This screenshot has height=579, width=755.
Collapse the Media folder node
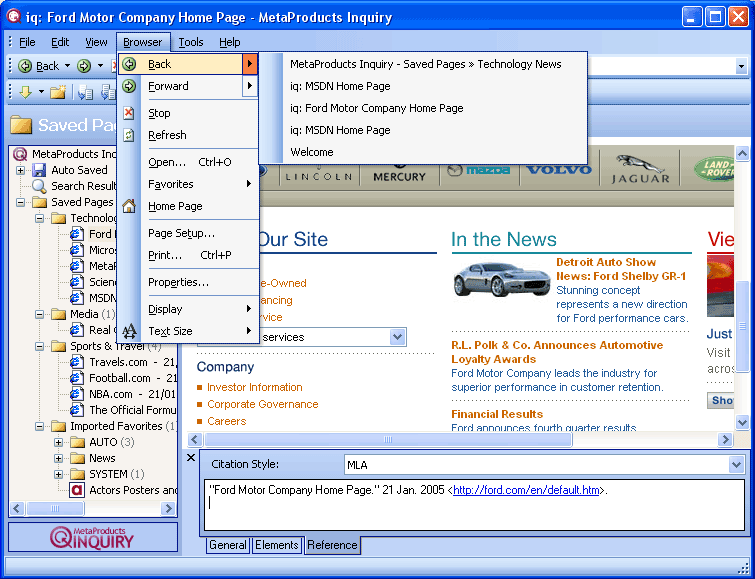tap(39, 315)
